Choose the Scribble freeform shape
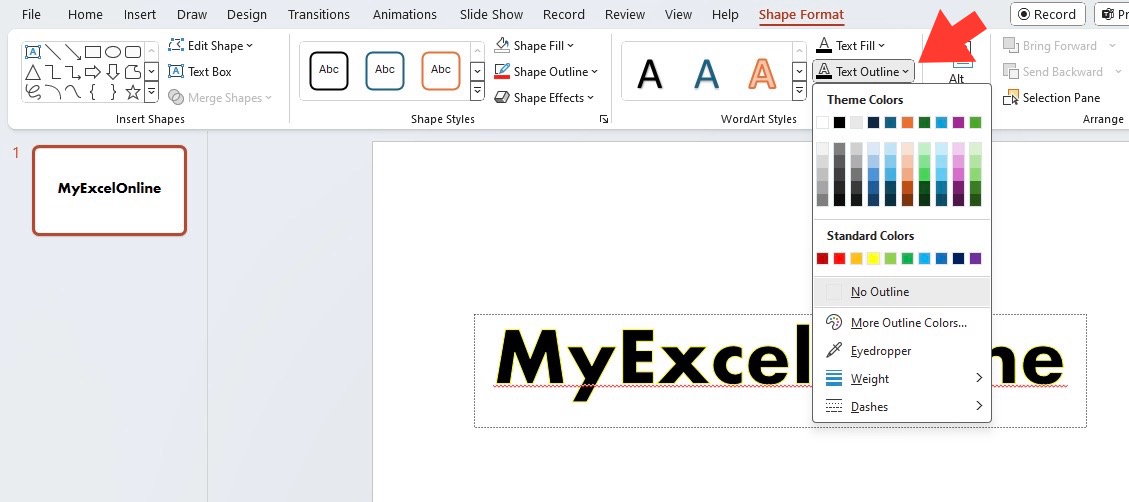Image resolution: width=1129 pixels, height=502 pixels. 32,91
